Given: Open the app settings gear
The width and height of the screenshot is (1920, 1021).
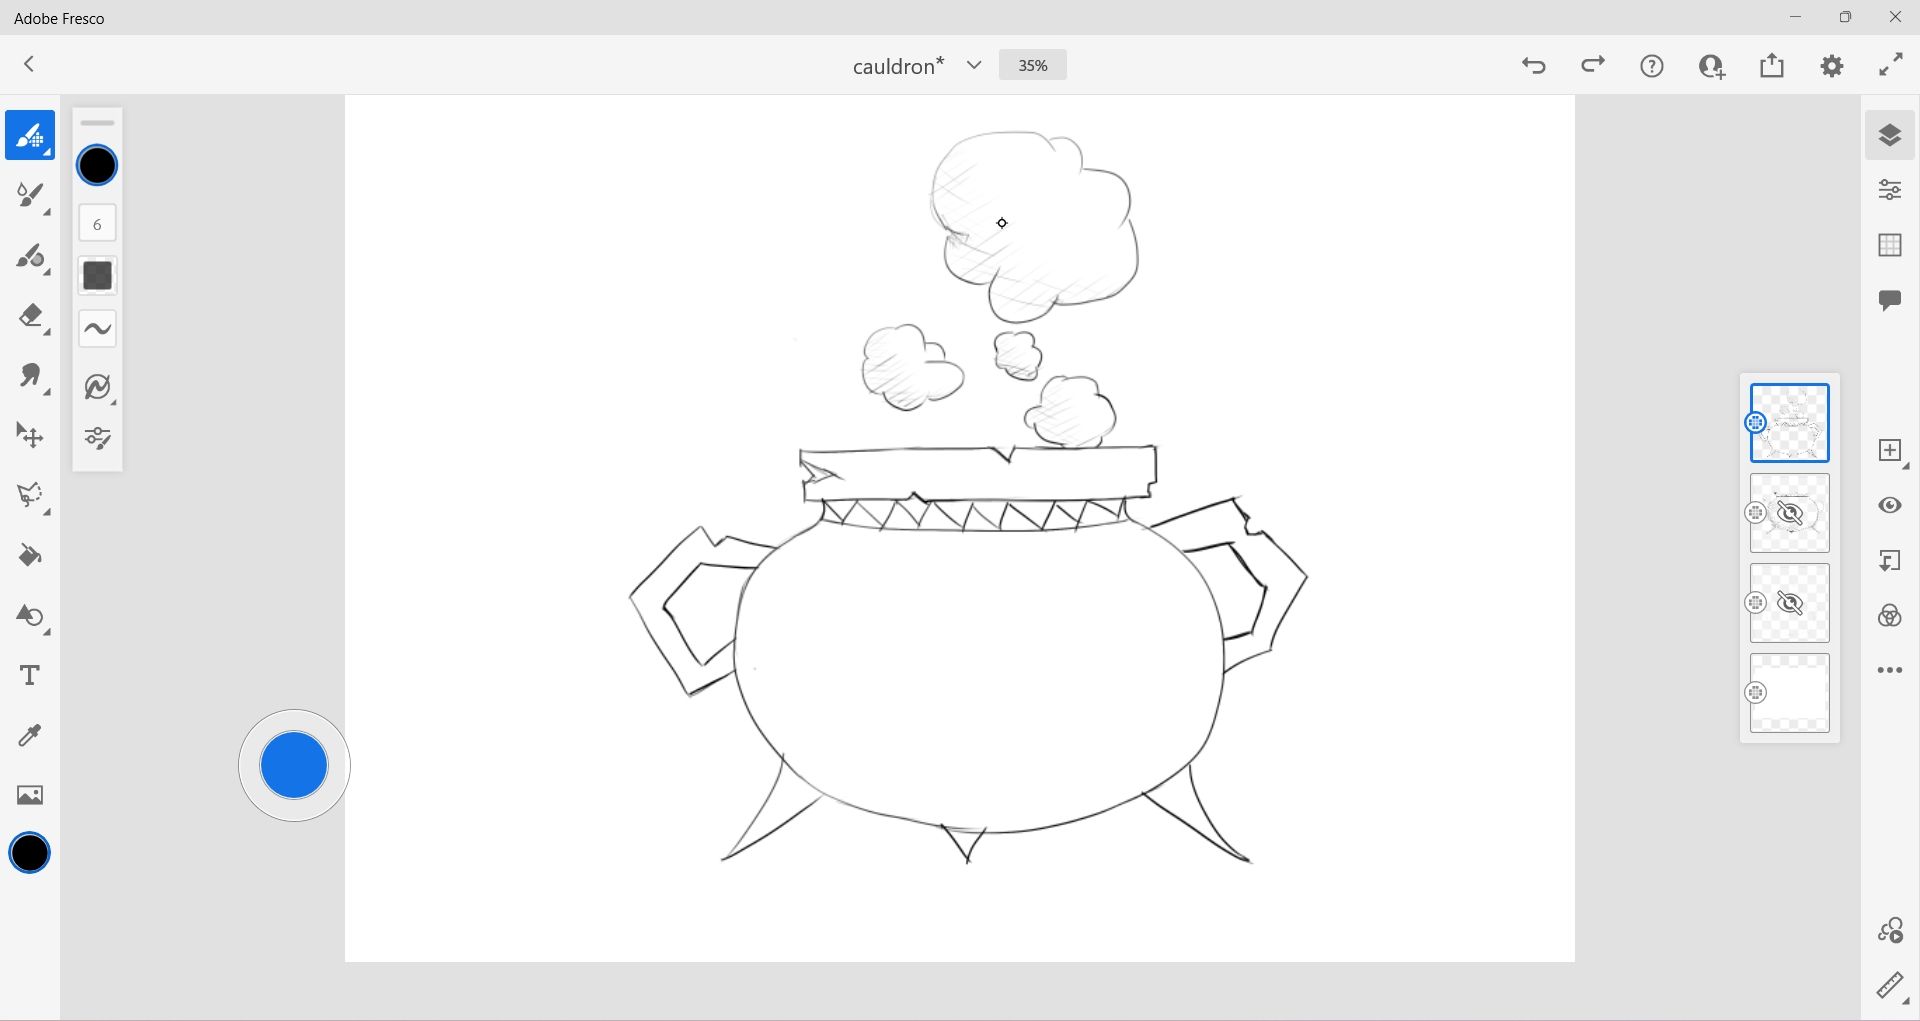Looking at the screenshot, I should click(1832, 66).
